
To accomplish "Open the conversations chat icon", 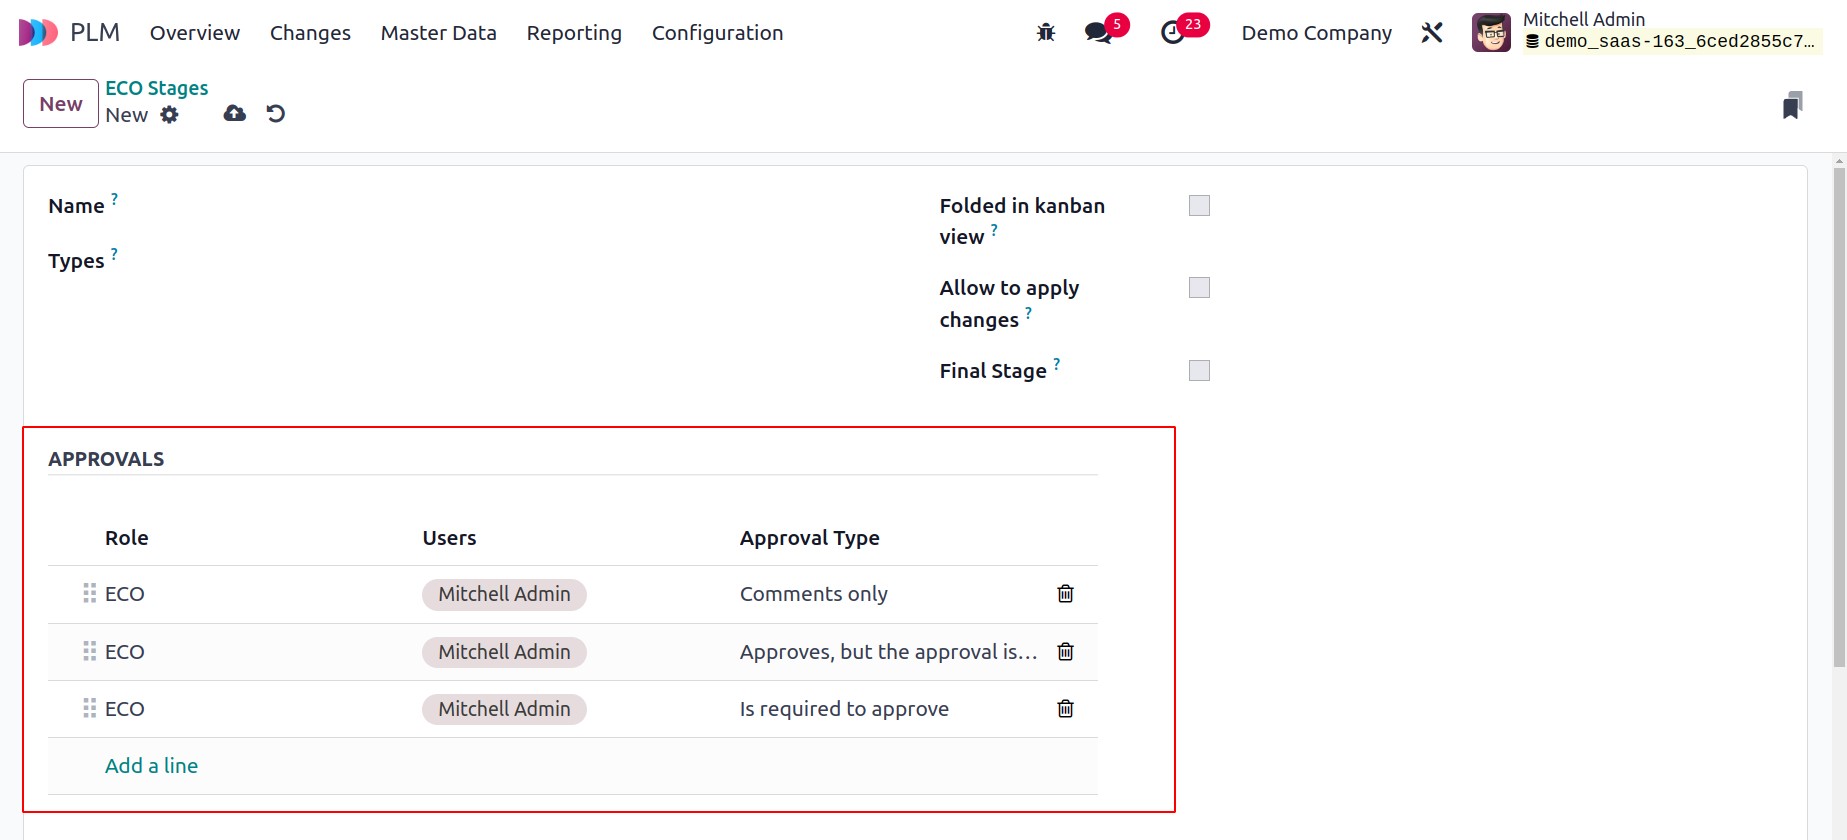I will click(1098, 33).
